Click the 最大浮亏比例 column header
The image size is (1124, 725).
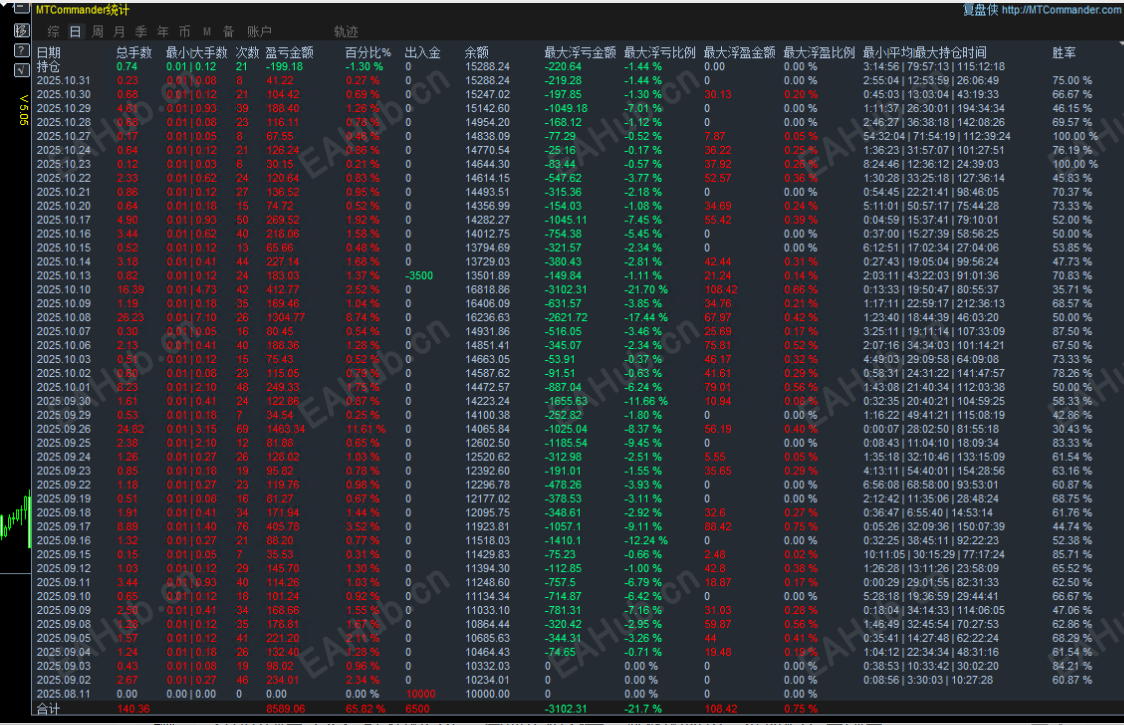(659, 52)
